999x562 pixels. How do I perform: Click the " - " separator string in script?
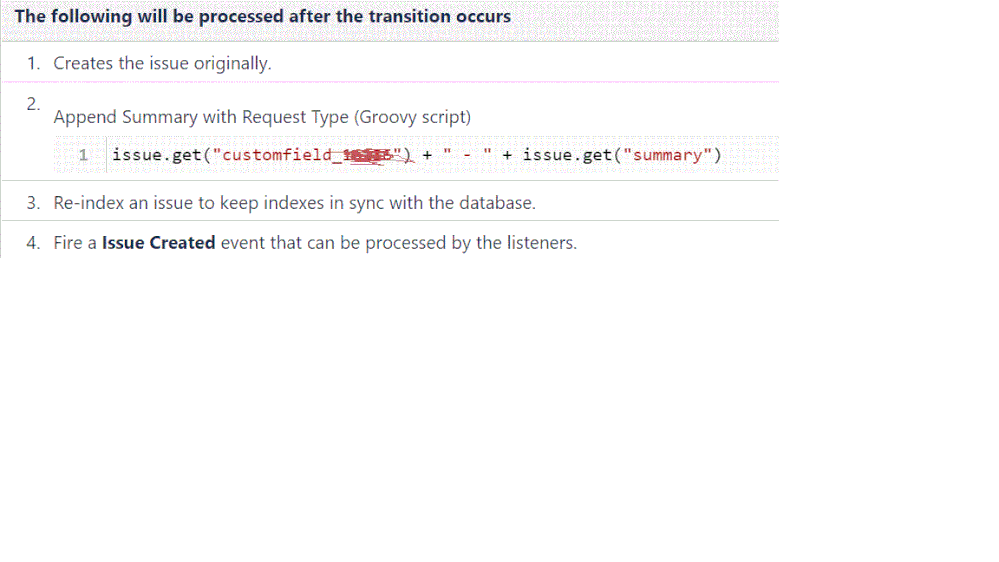pyautogui.click(x=467, y=155)
